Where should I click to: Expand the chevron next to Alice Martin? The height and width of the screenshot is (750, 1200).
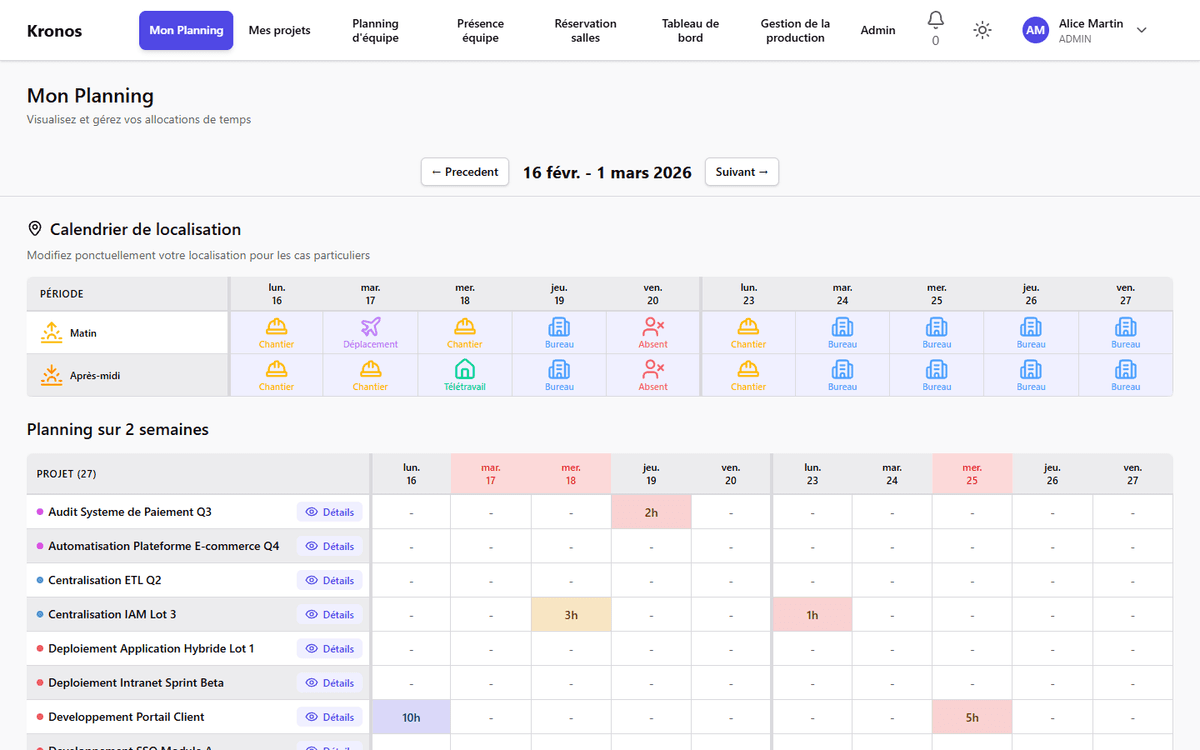point(1141,30)
